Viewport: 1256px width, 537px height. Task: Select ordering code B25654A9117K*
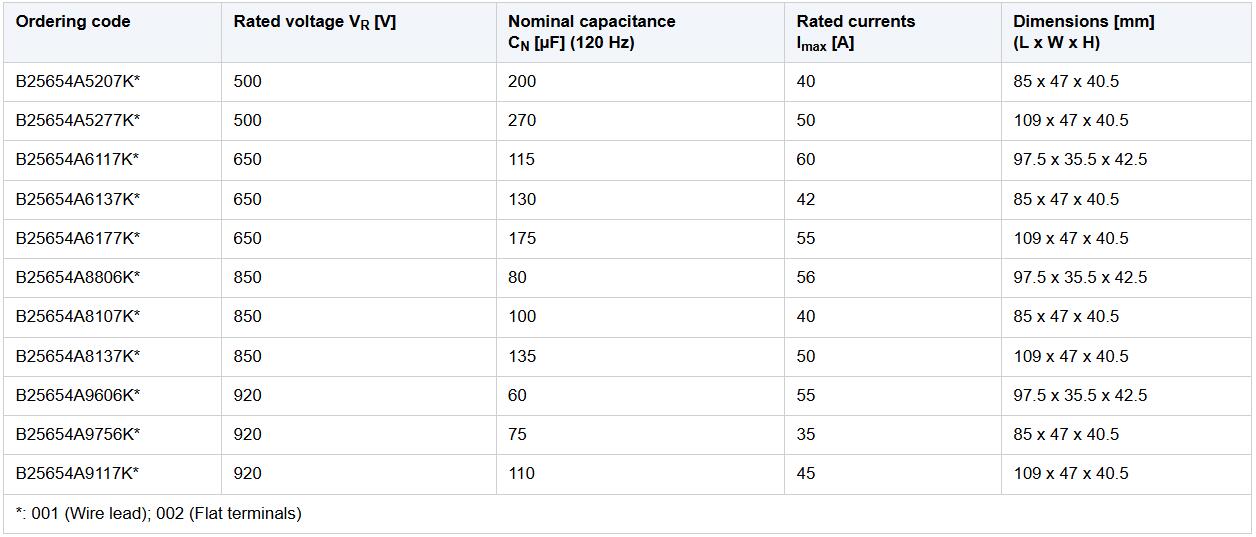(78, 473)
